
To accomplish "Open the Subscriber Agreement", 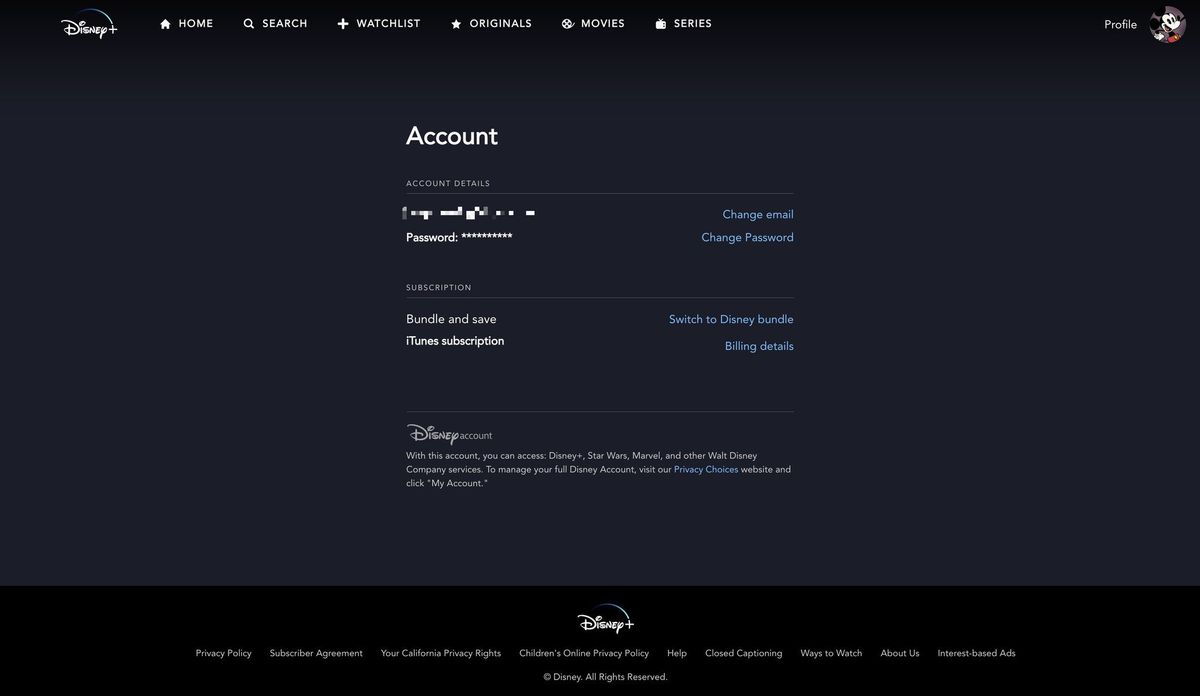I will (316, 651).
